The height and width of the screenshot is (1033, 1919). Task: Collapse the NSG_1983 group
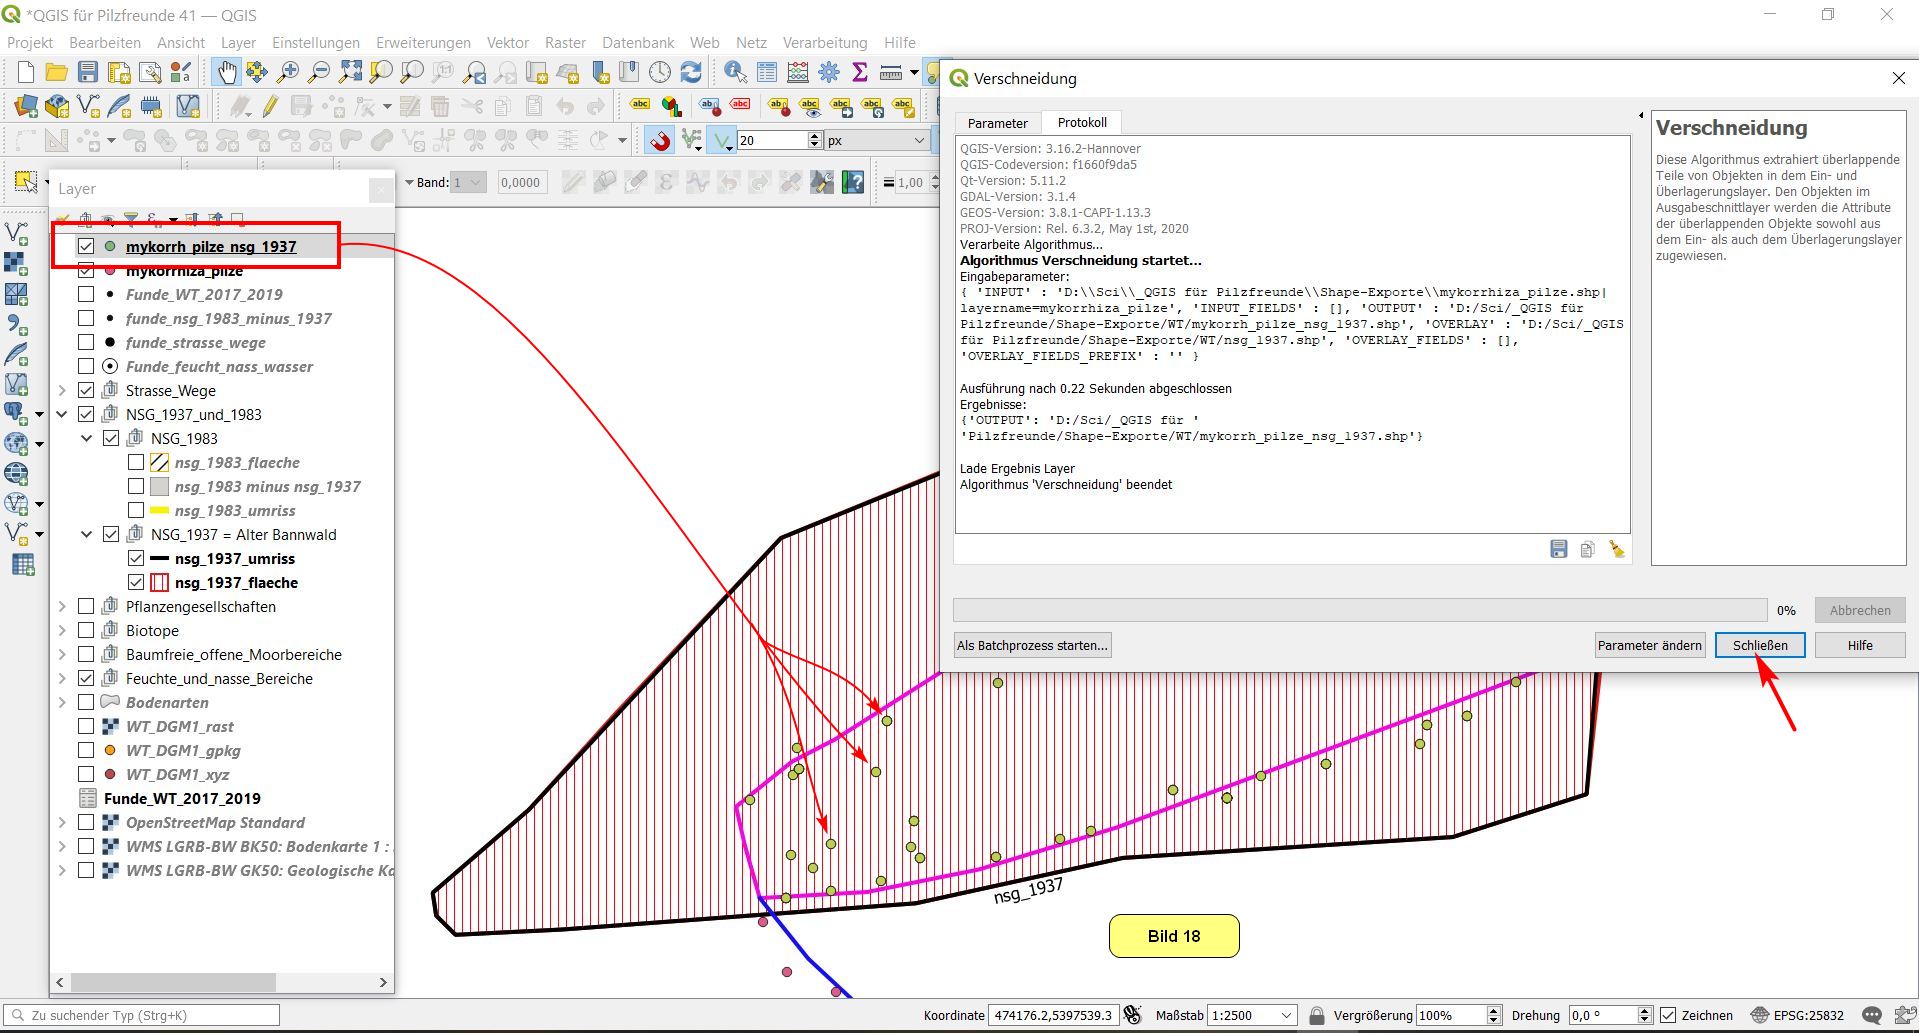[x=87, y=439]
